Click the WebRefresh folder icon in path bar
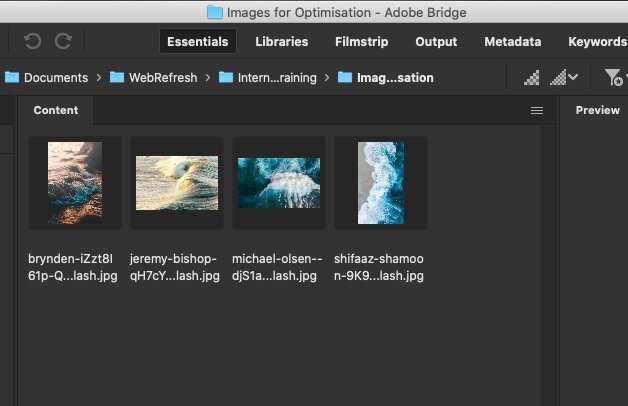The height and width of the screenshot is (406, 628). coord(117,77)
